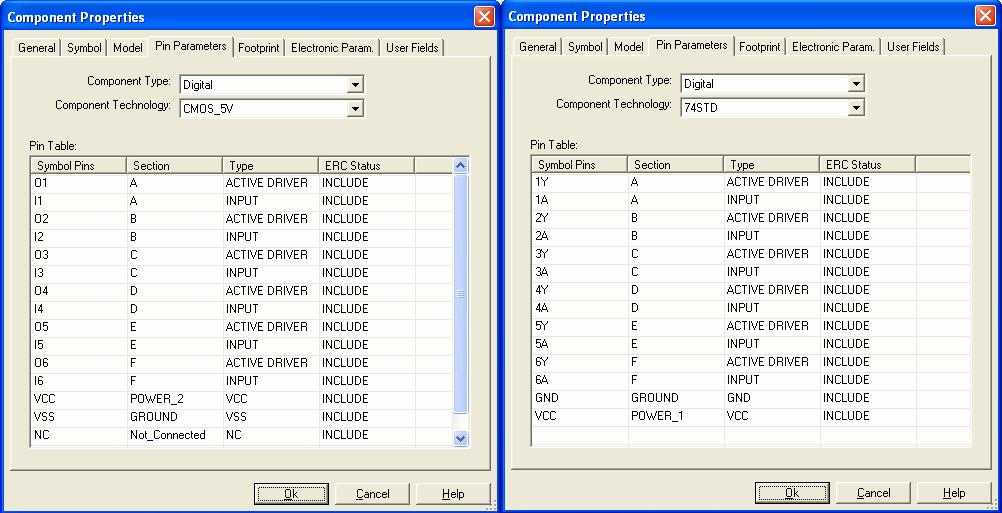Image resolution: width=1002 pixels, height=513 pixels.
Task: Click ERC Status column header in left table
Action: click(x=366, y=165)
